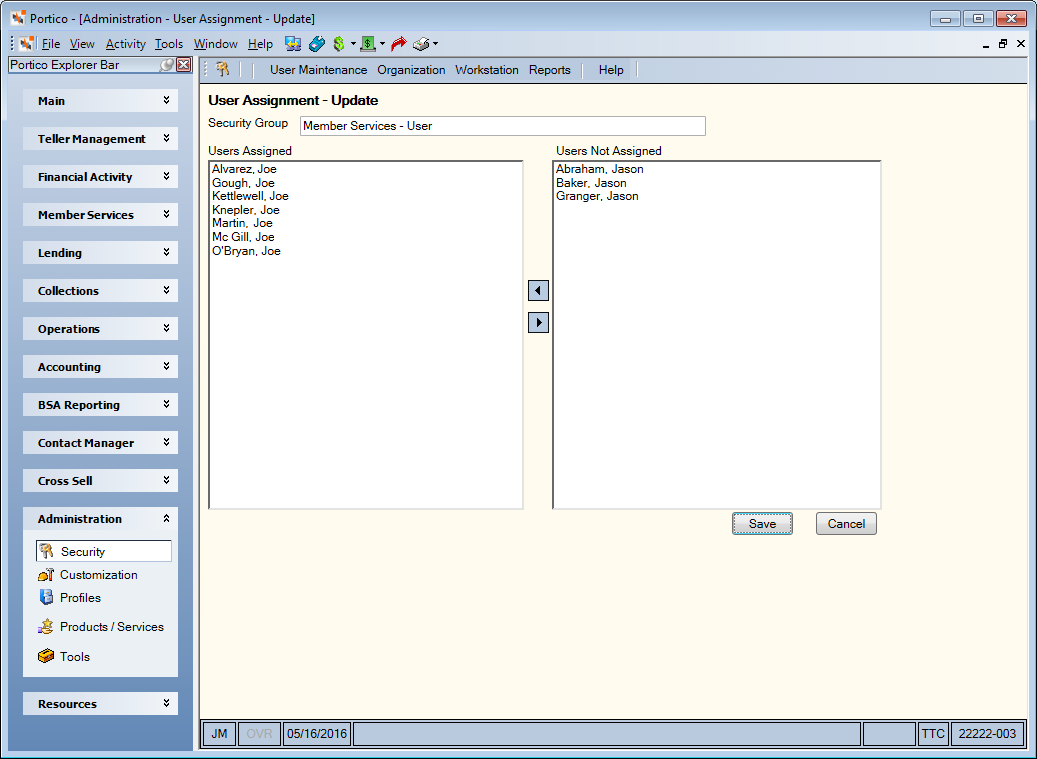Open the User Maintenance menu

318,69
